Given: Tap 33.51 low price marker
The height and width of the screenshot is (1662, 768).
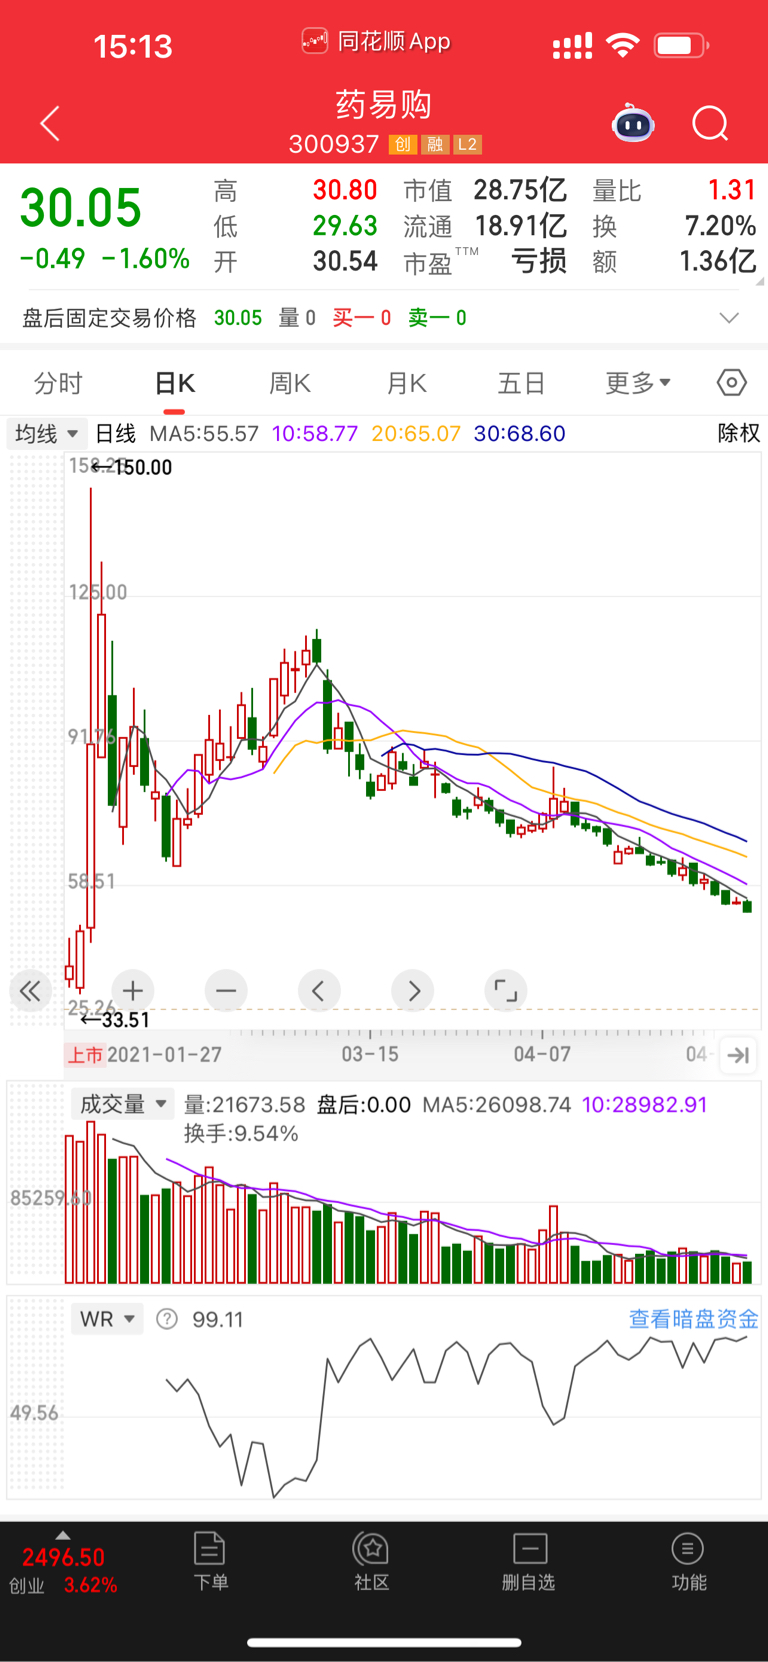Looking at the screenshot, I should [x=115, y=1020].
